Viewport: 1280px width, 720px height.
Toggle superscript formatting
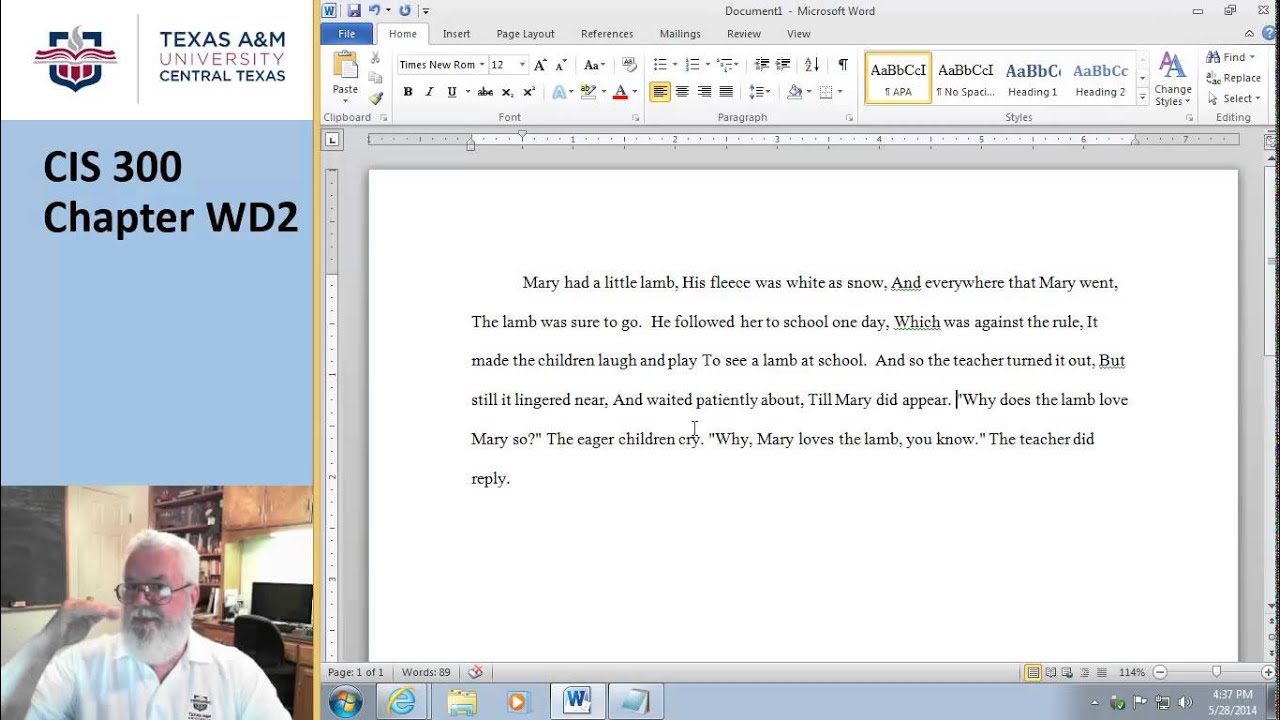(529, 92)
